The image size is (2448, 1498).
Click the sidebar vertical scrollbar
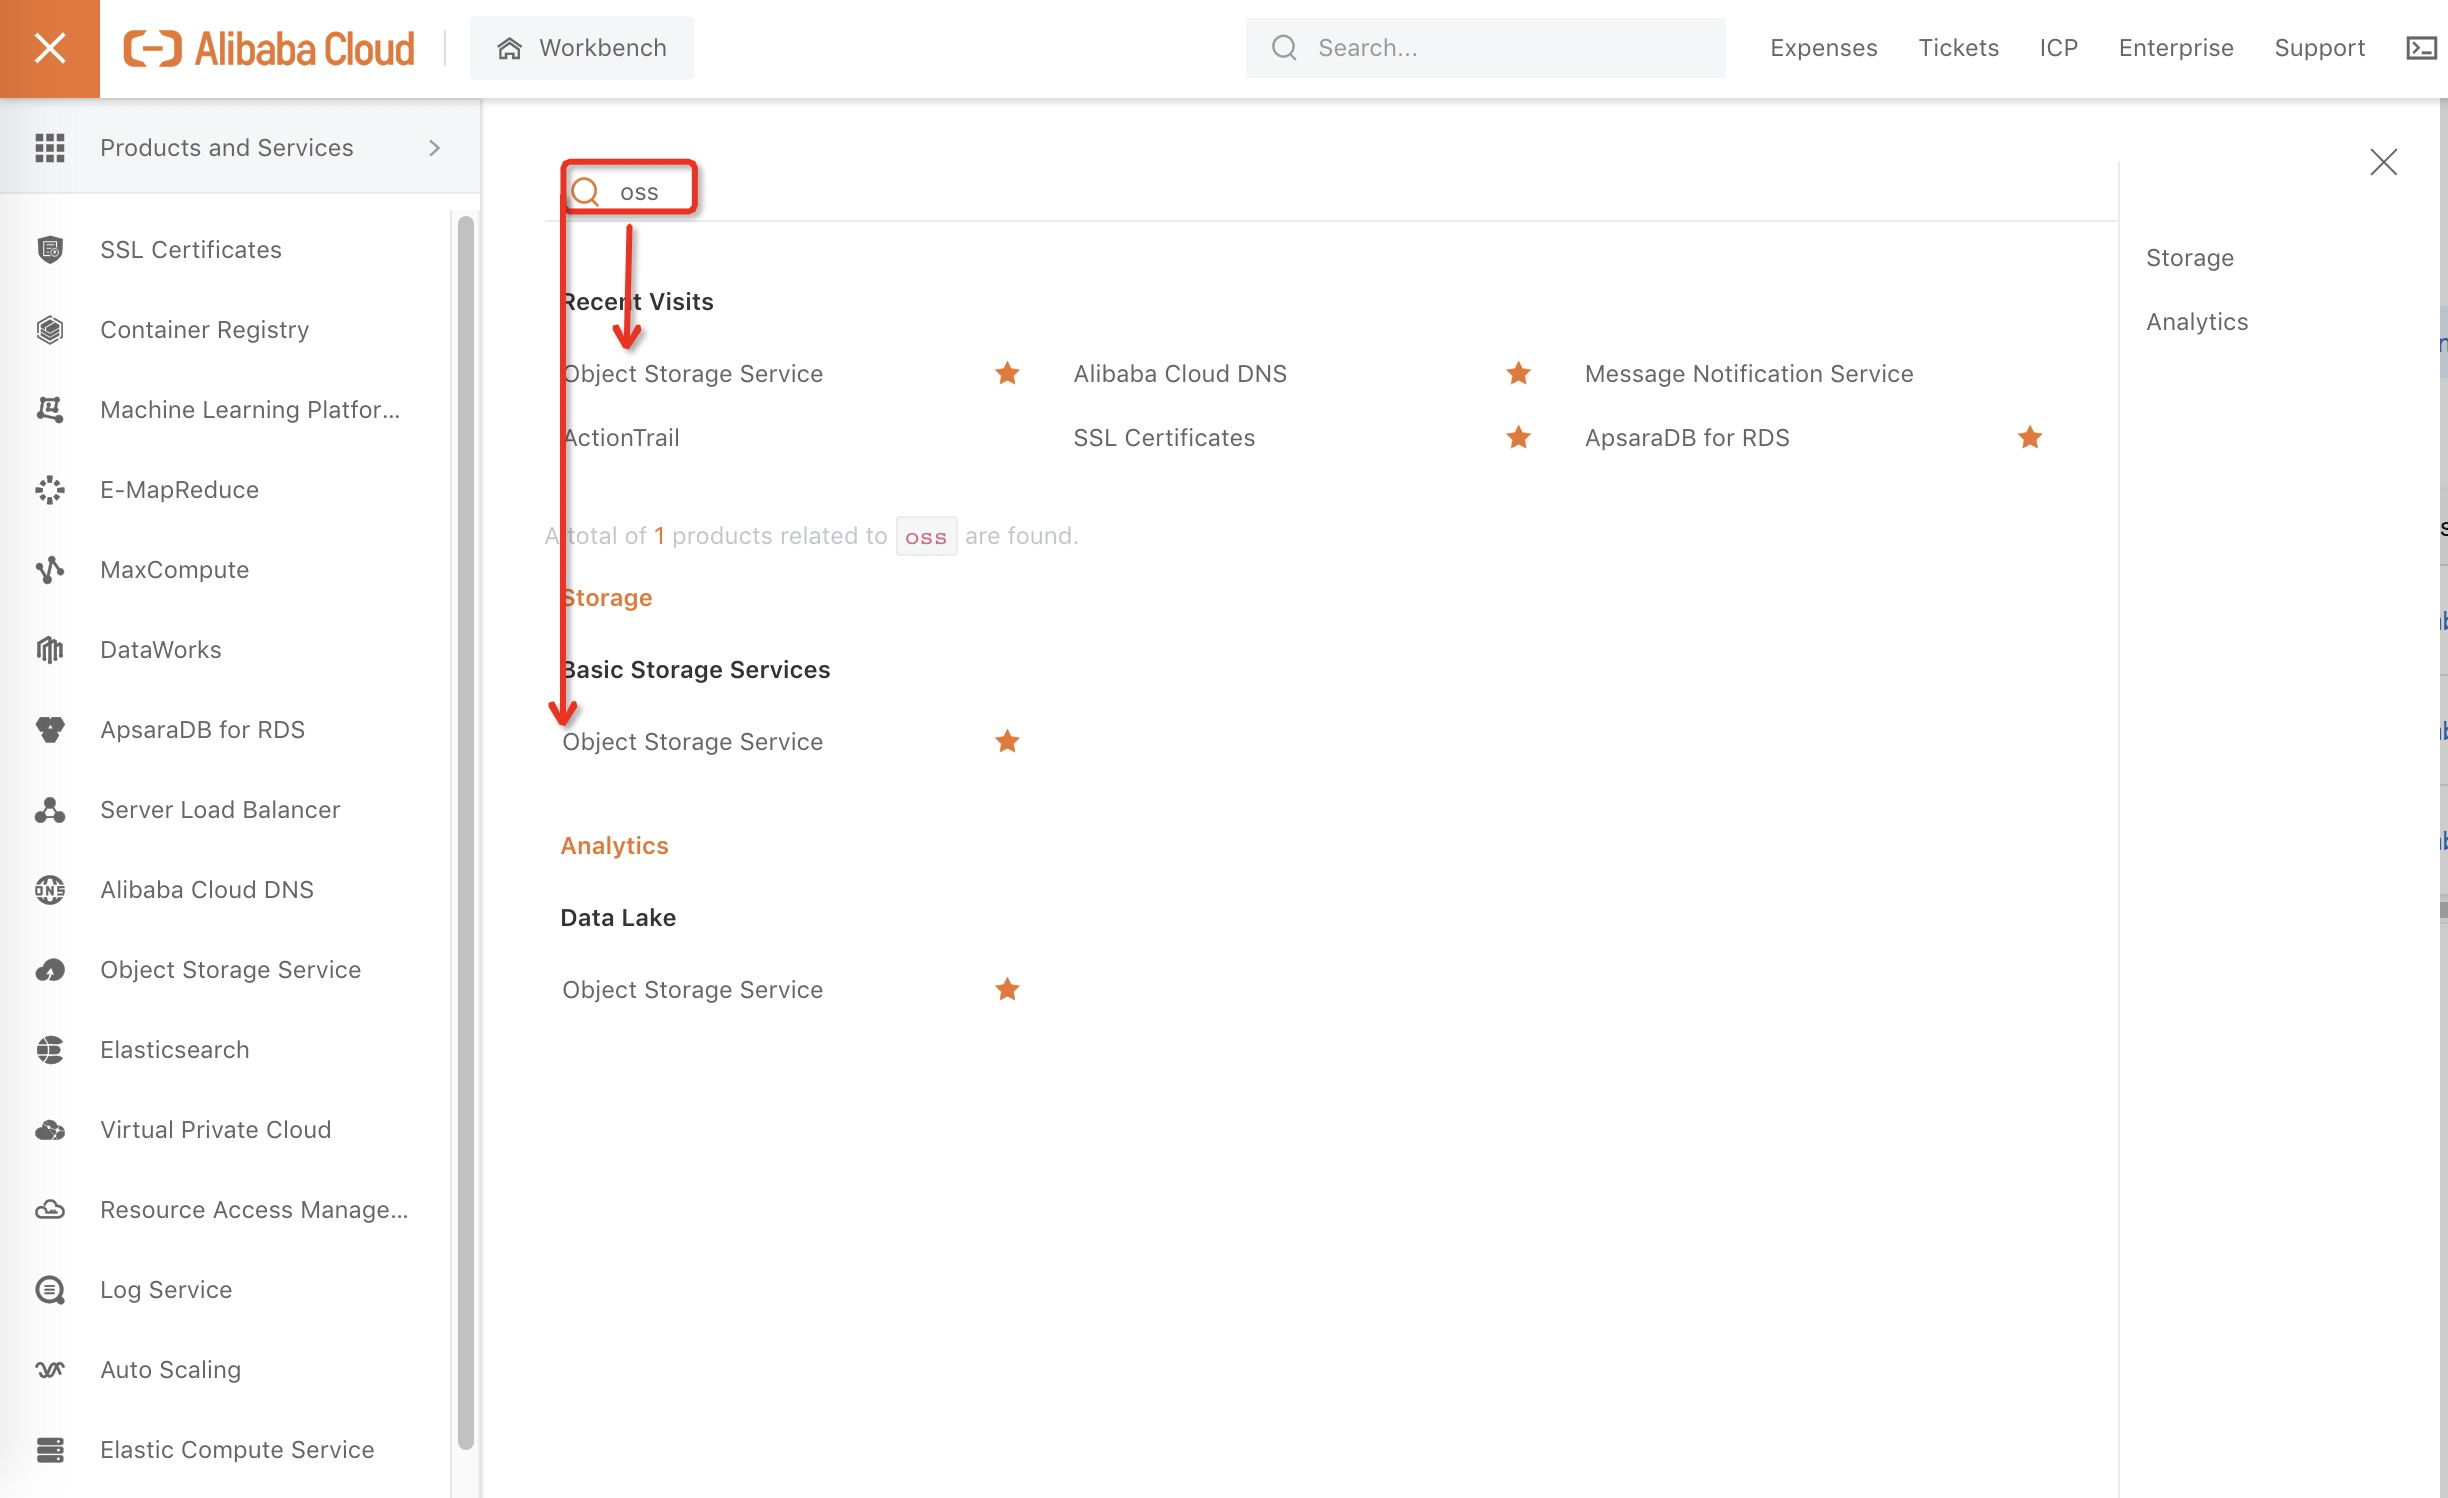[465, 830]
